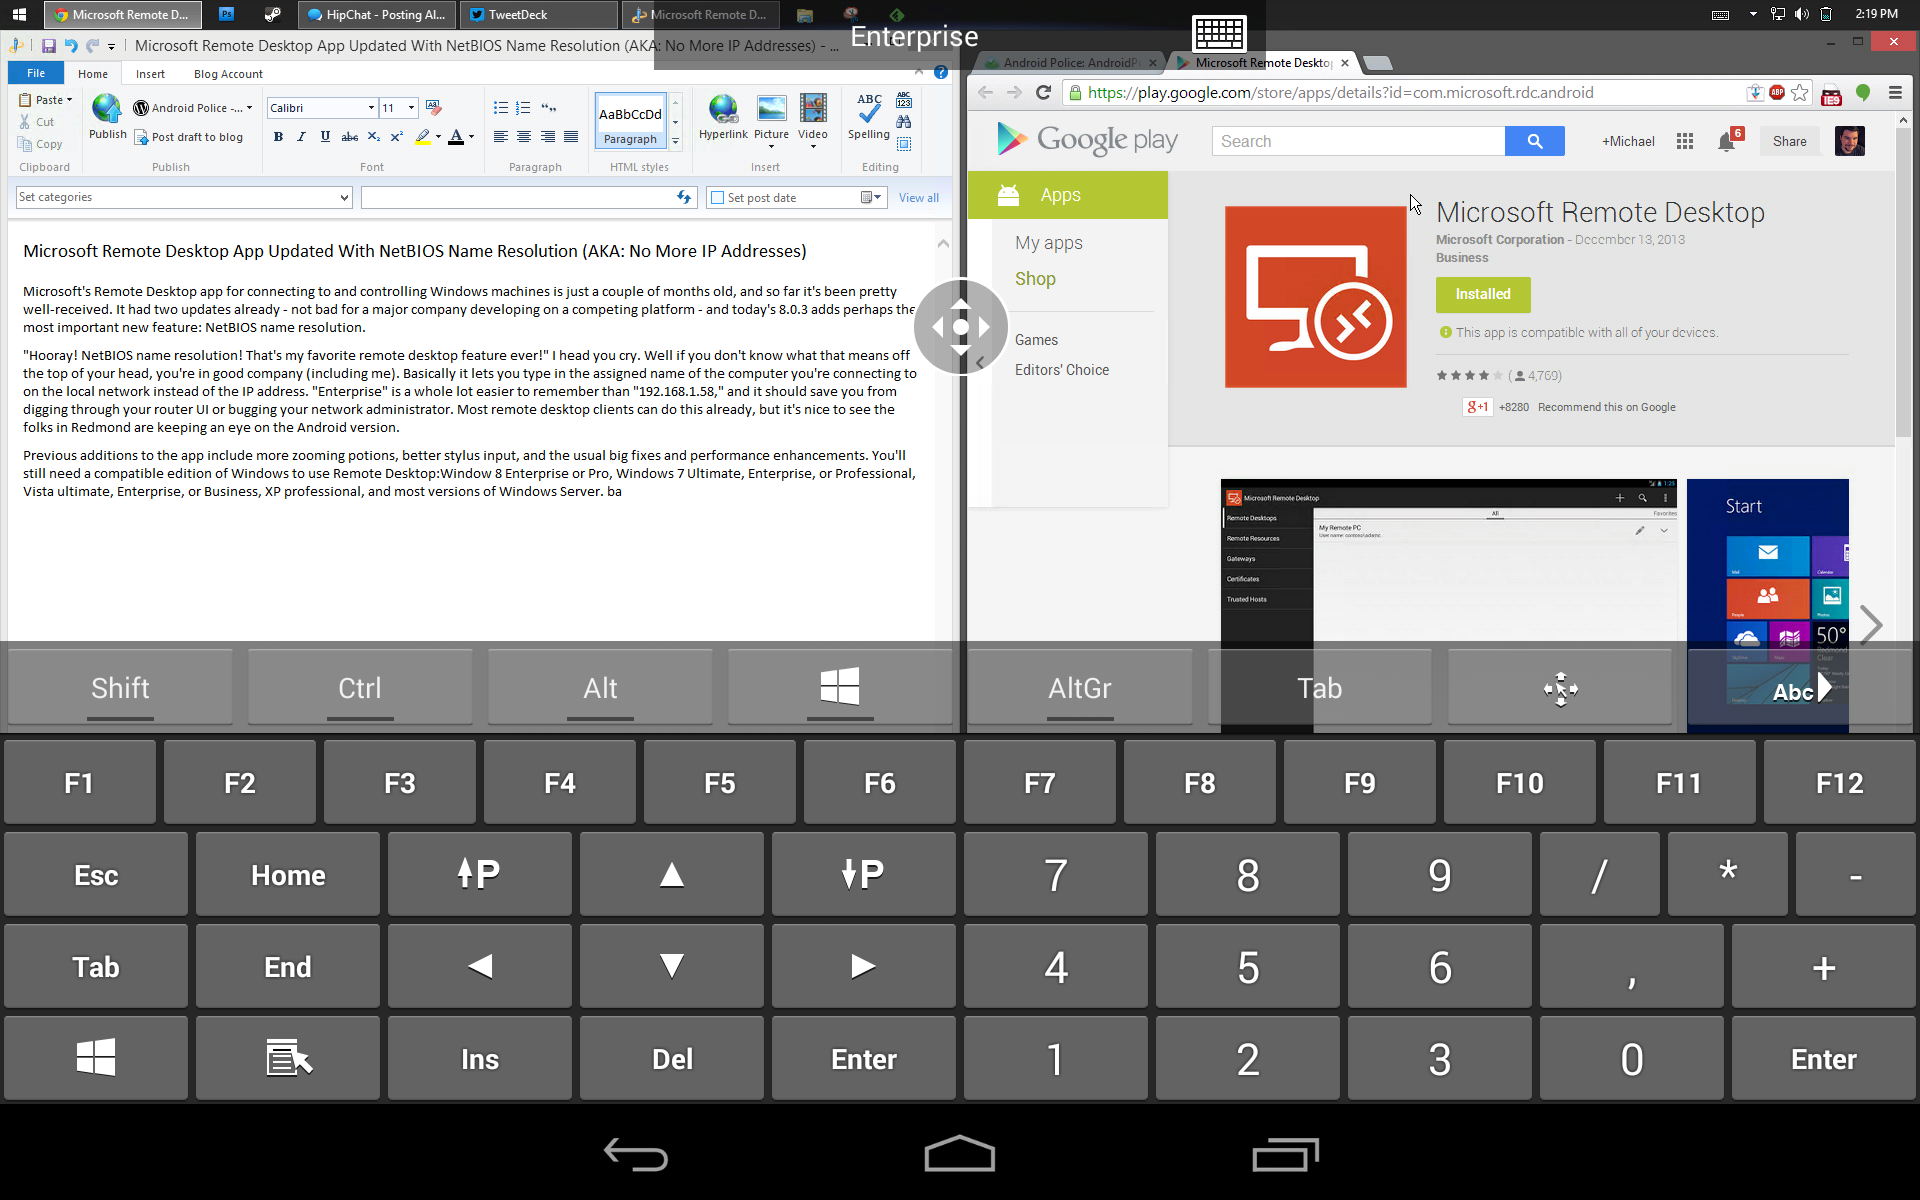Click the Google Play notifications bell

tap(1726, 142)
